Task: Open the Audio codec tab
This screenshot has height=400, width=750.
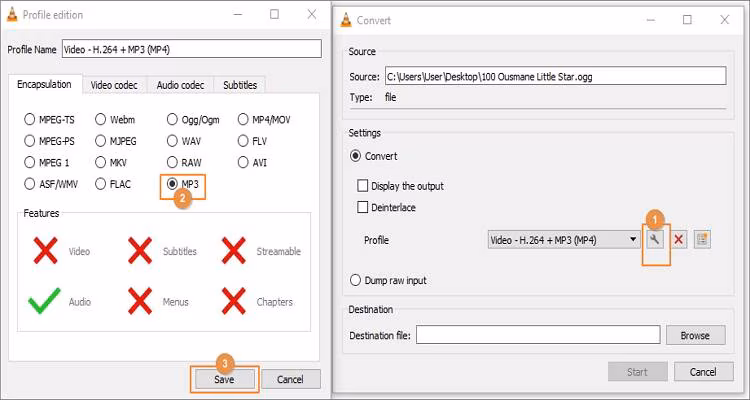Action: 181,86
